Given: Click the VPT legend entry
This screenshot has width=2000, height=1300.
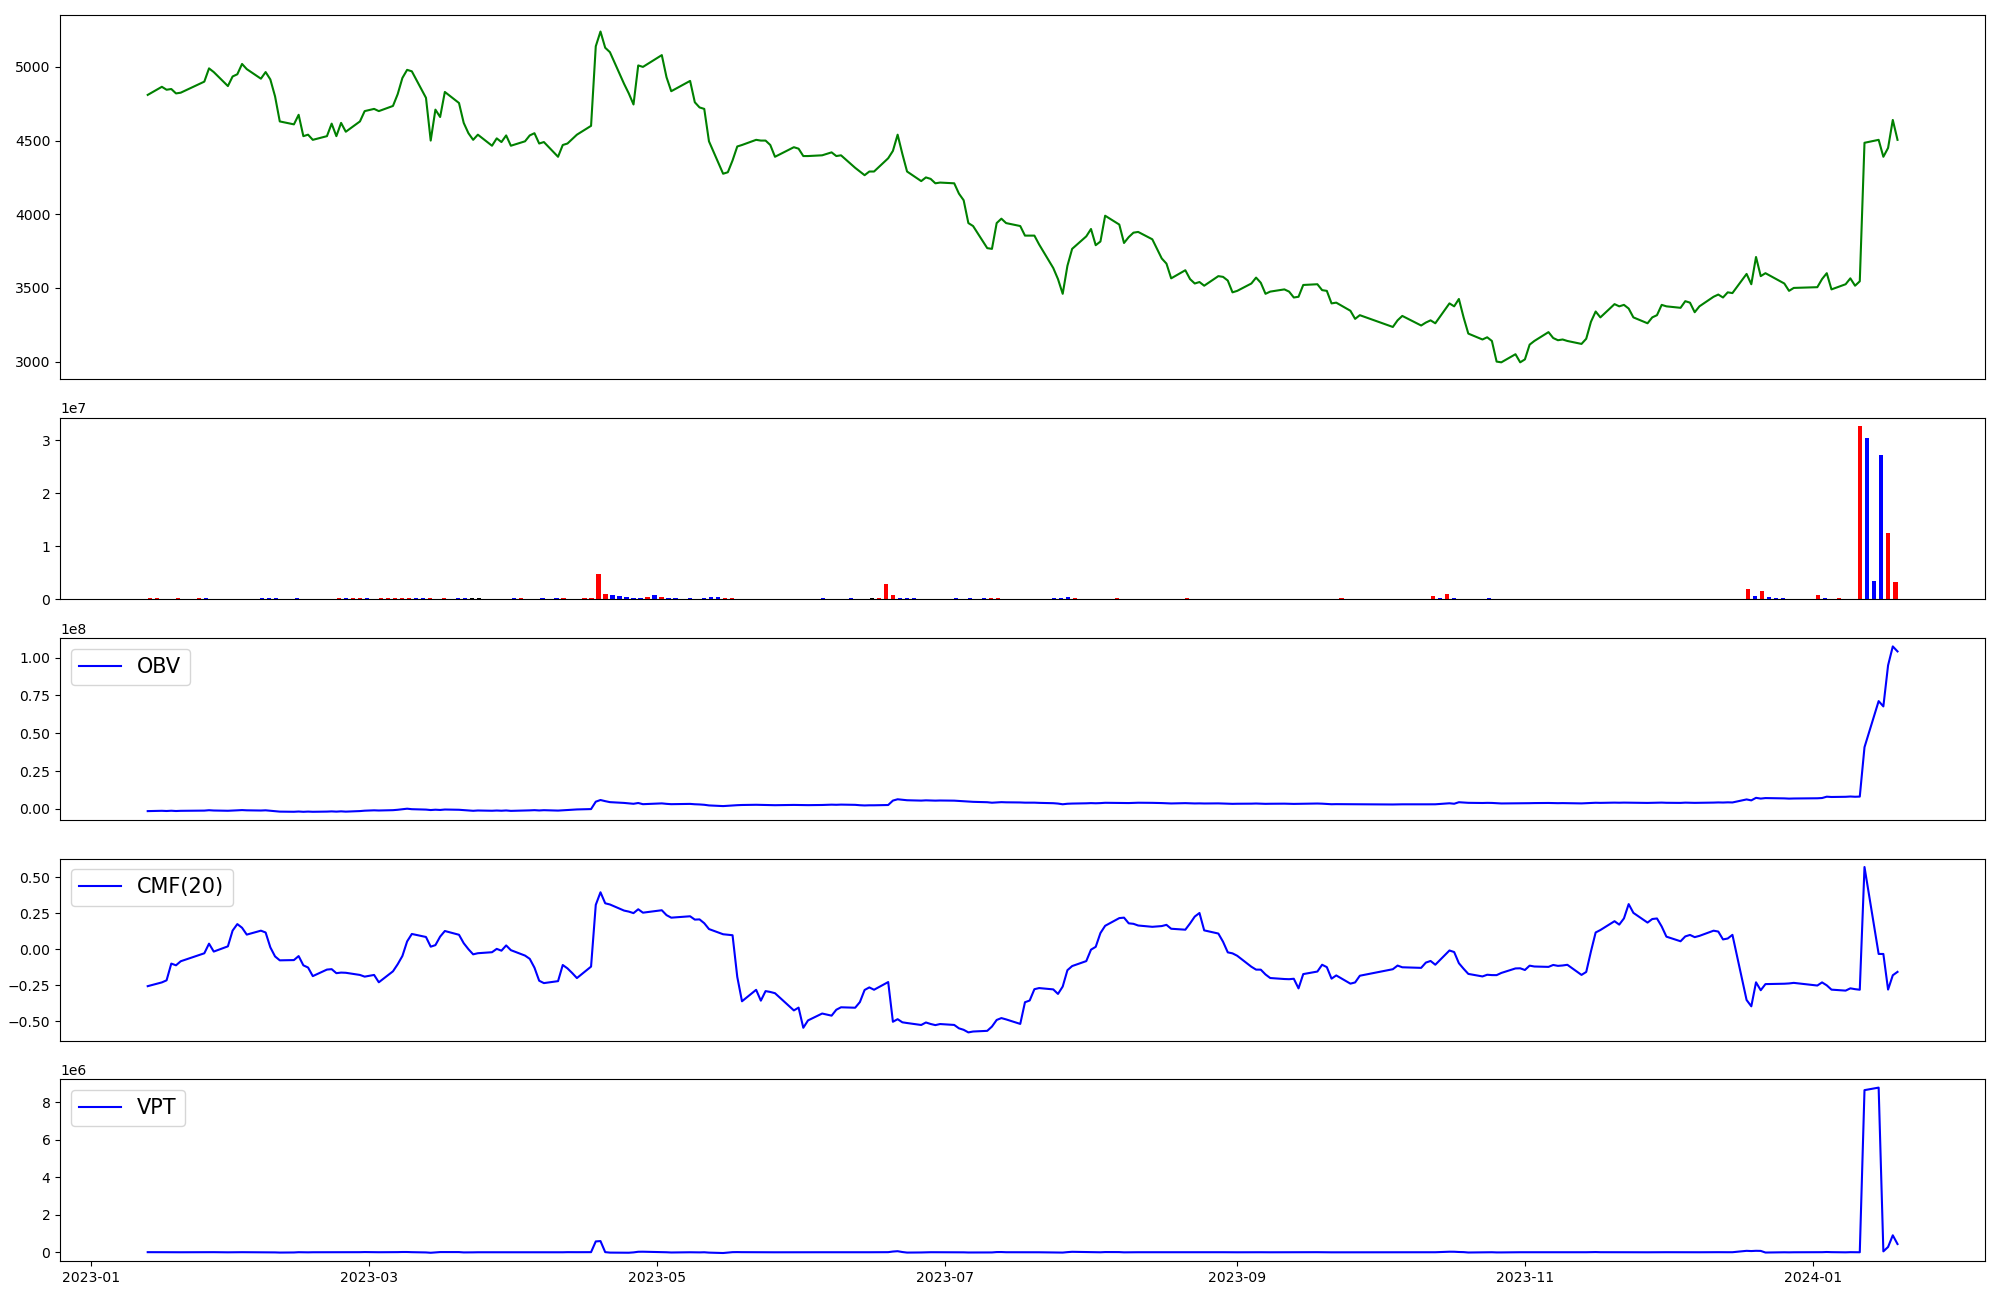Looking at the screenshot, I should (156, 1107).
